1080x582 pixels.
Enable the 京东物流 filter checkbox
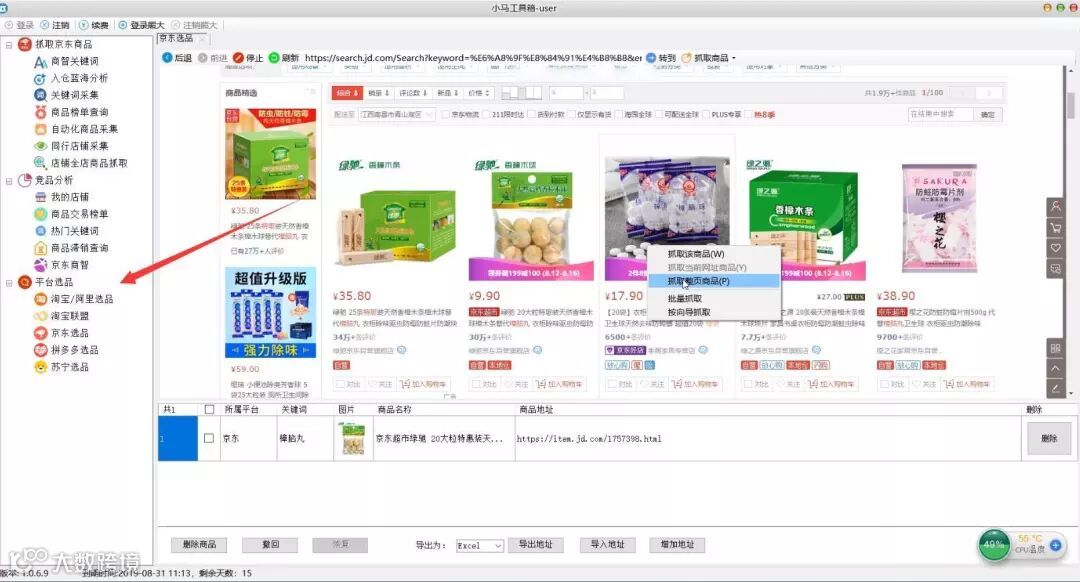coord(446,114)
